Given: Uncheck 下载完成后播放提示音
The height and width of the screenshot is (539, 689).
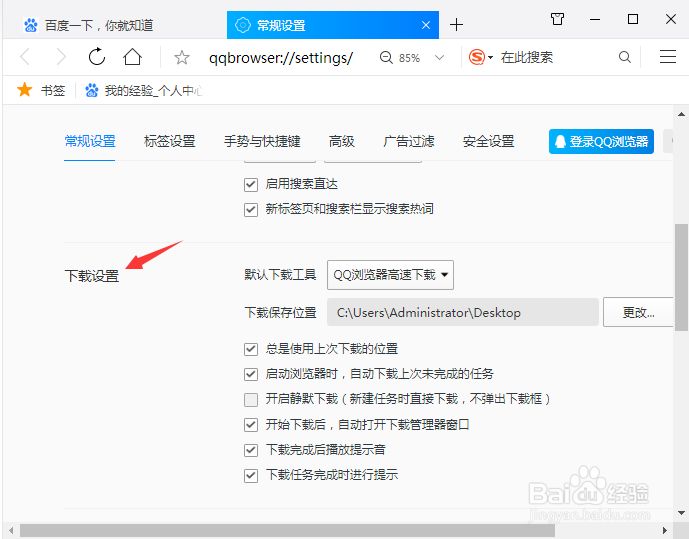Looking at the screenshot, I should click(251, 450).
